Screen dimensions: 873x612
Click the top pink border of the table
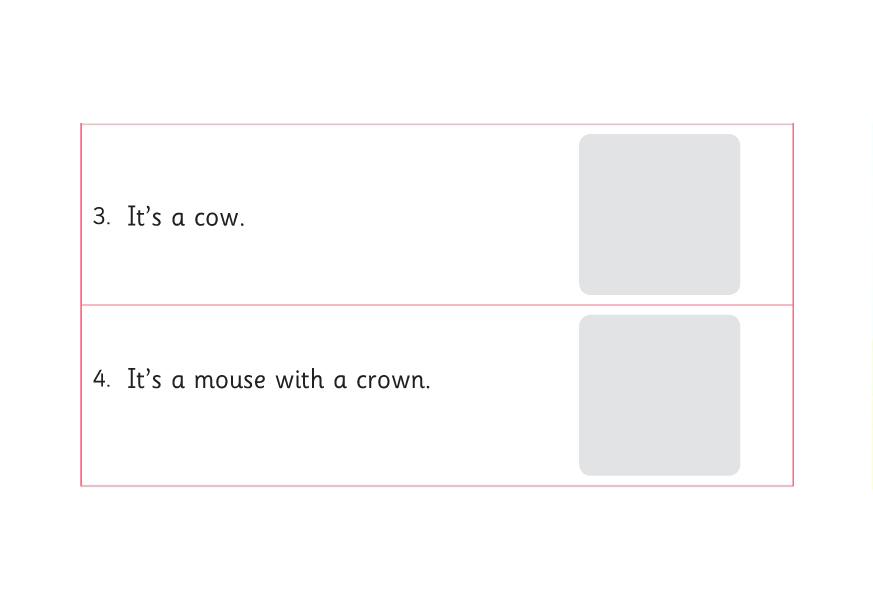click(x=330, y=125)
